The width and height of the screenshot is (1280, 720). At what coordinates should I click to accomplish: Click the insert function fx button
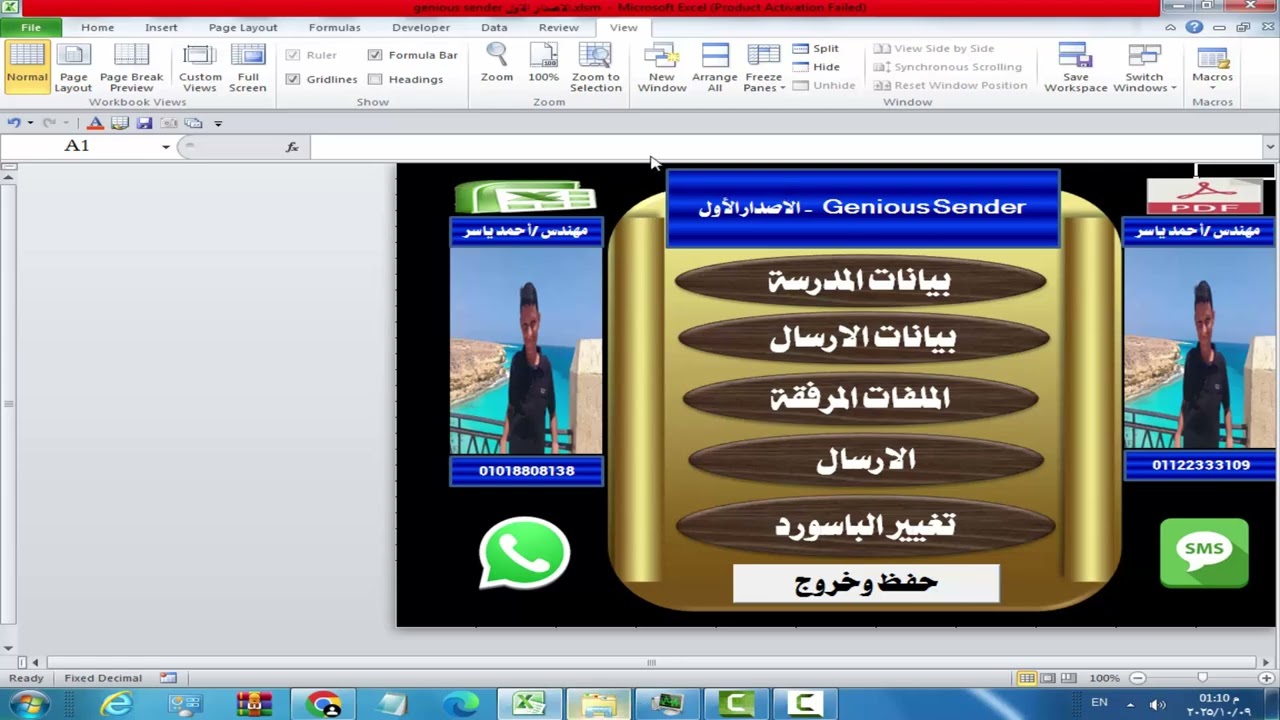(x=292, y=146)
